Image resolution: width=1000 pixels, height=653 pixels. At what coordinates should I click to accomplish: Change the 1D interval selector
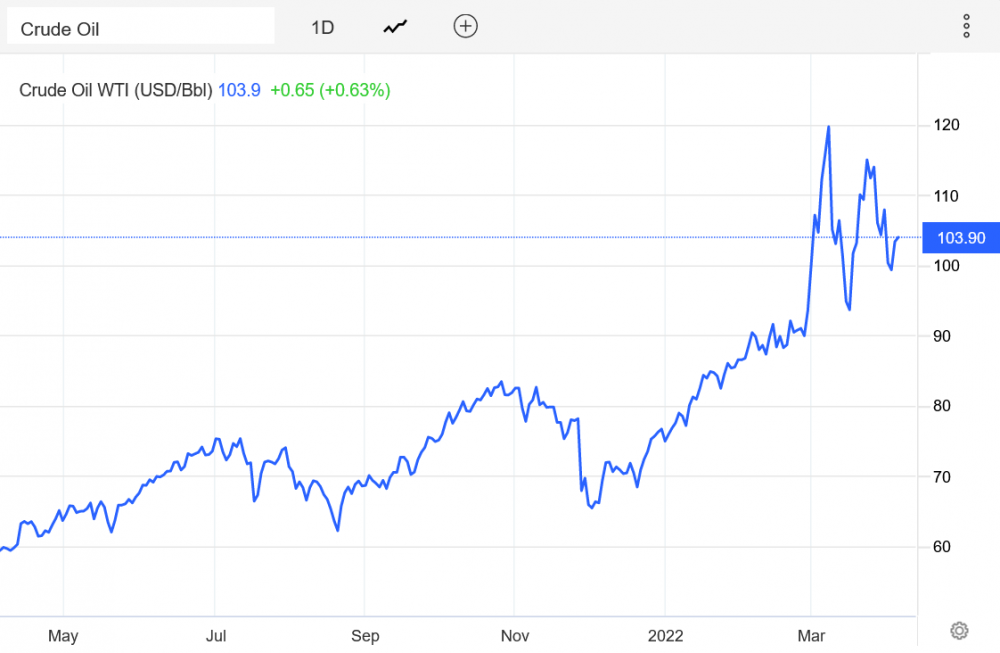(323, 27)
